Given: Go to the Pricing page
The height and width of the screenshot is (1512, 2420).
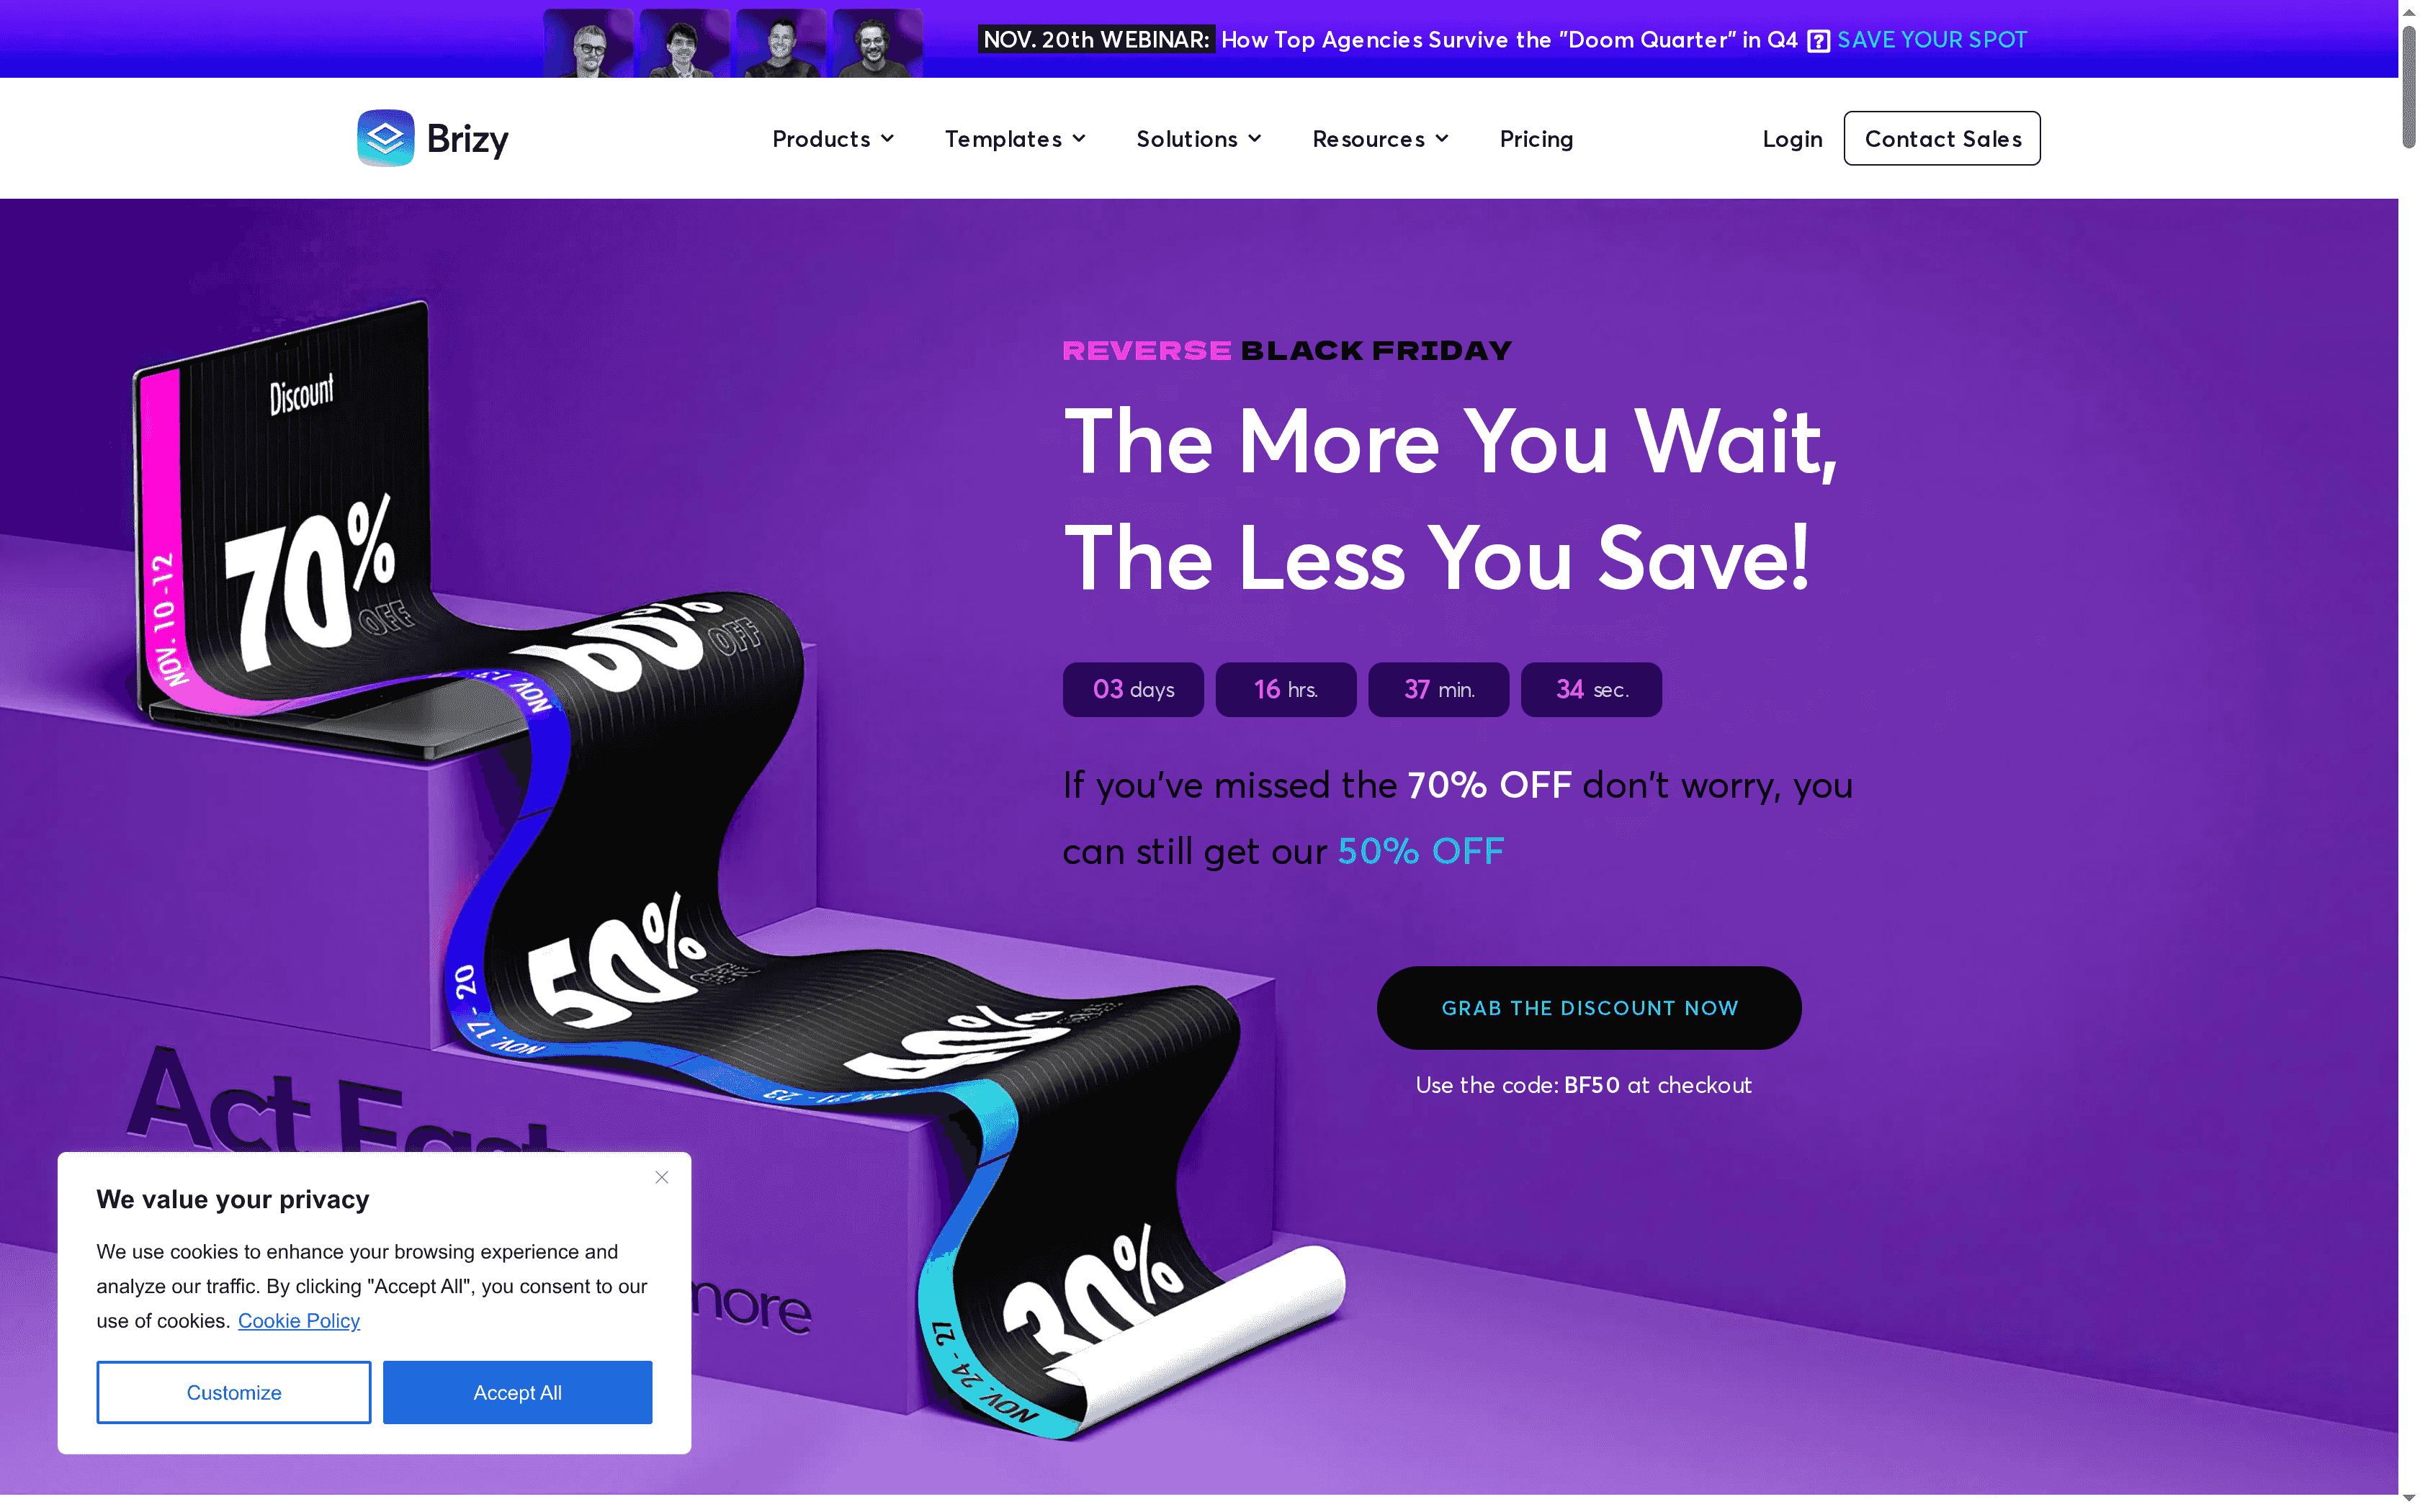Looking at the screenshot, I should (x=1536, y=139).
